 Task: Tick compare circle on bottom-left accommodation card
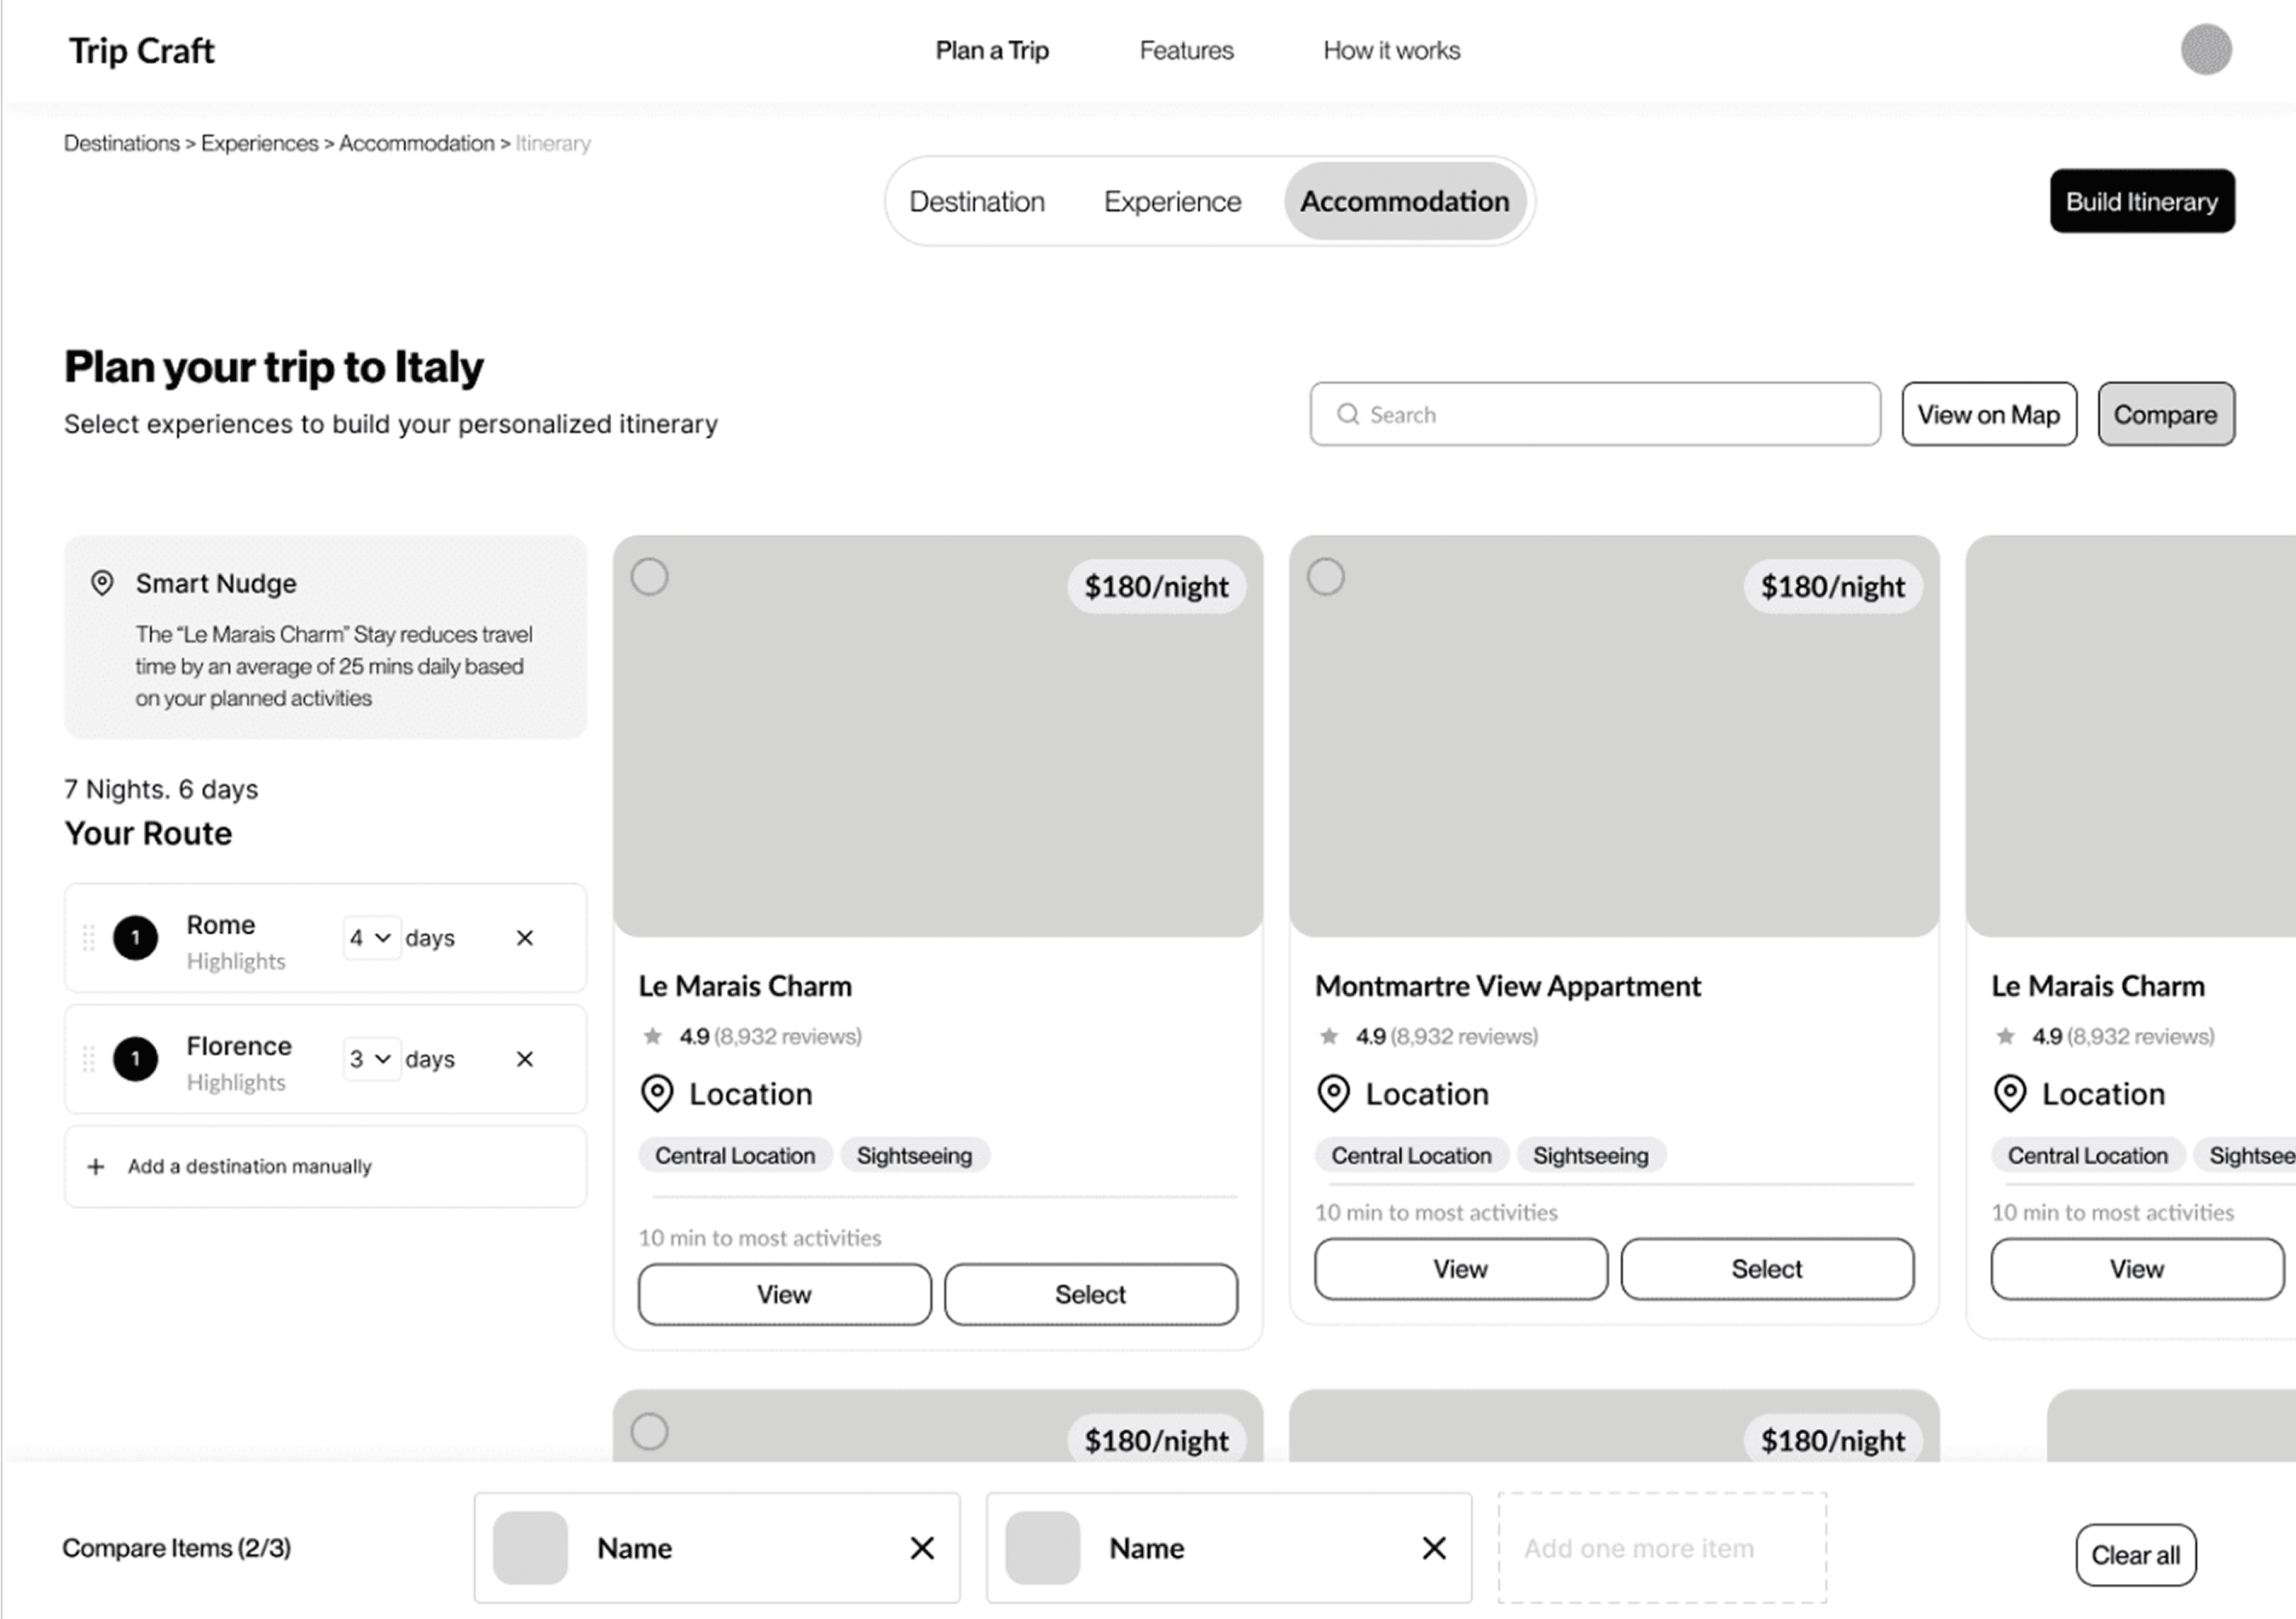tap(649, 1431)
